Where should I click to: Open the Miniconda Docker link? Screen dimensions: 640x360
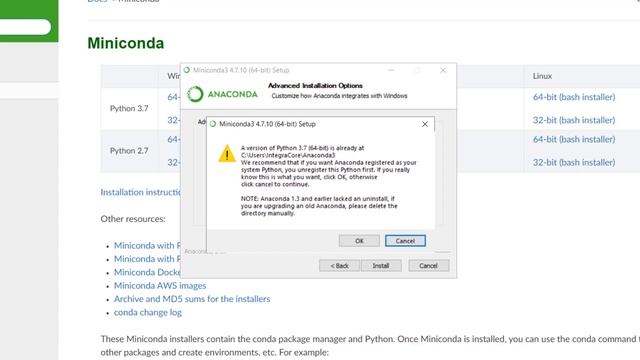[x=147, y=272]
